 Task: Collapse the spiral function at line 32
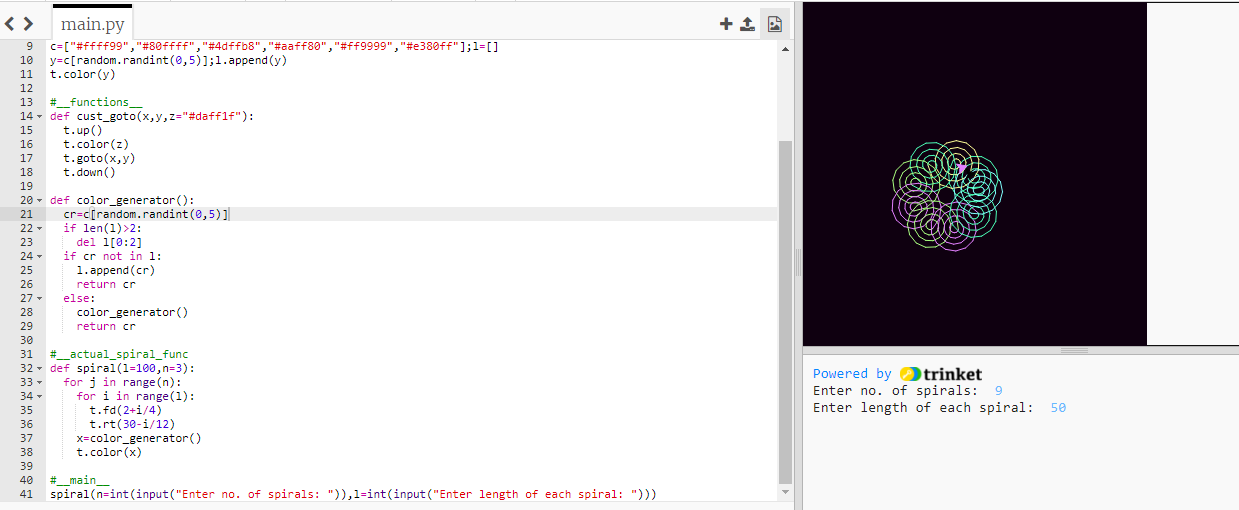[39, 368]
